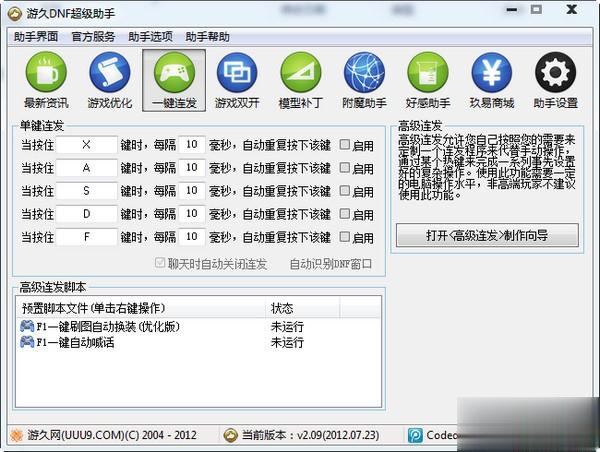Open the 助手帮助 menu
The height and width of the screenshot is (452, 600).
coord(207,37)
